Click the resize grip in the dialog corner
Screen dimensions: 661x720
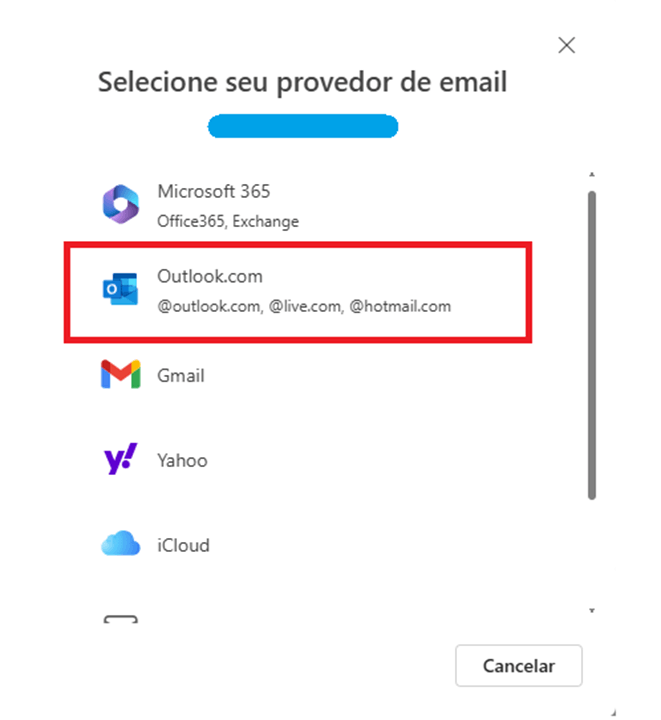coord(614,712)
